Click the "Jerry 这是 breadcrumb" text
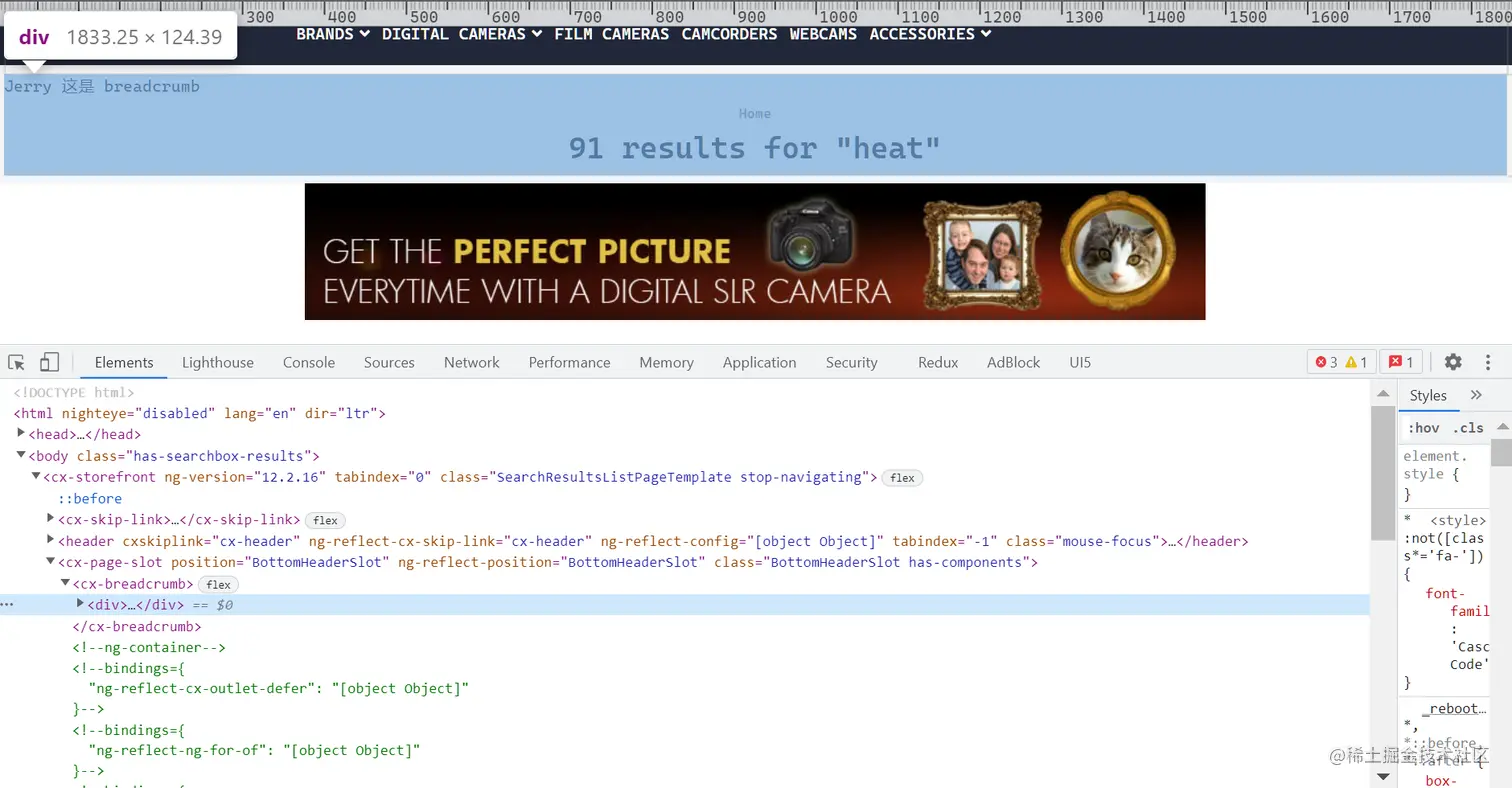 pyautogui.click(x=102, y=86)
